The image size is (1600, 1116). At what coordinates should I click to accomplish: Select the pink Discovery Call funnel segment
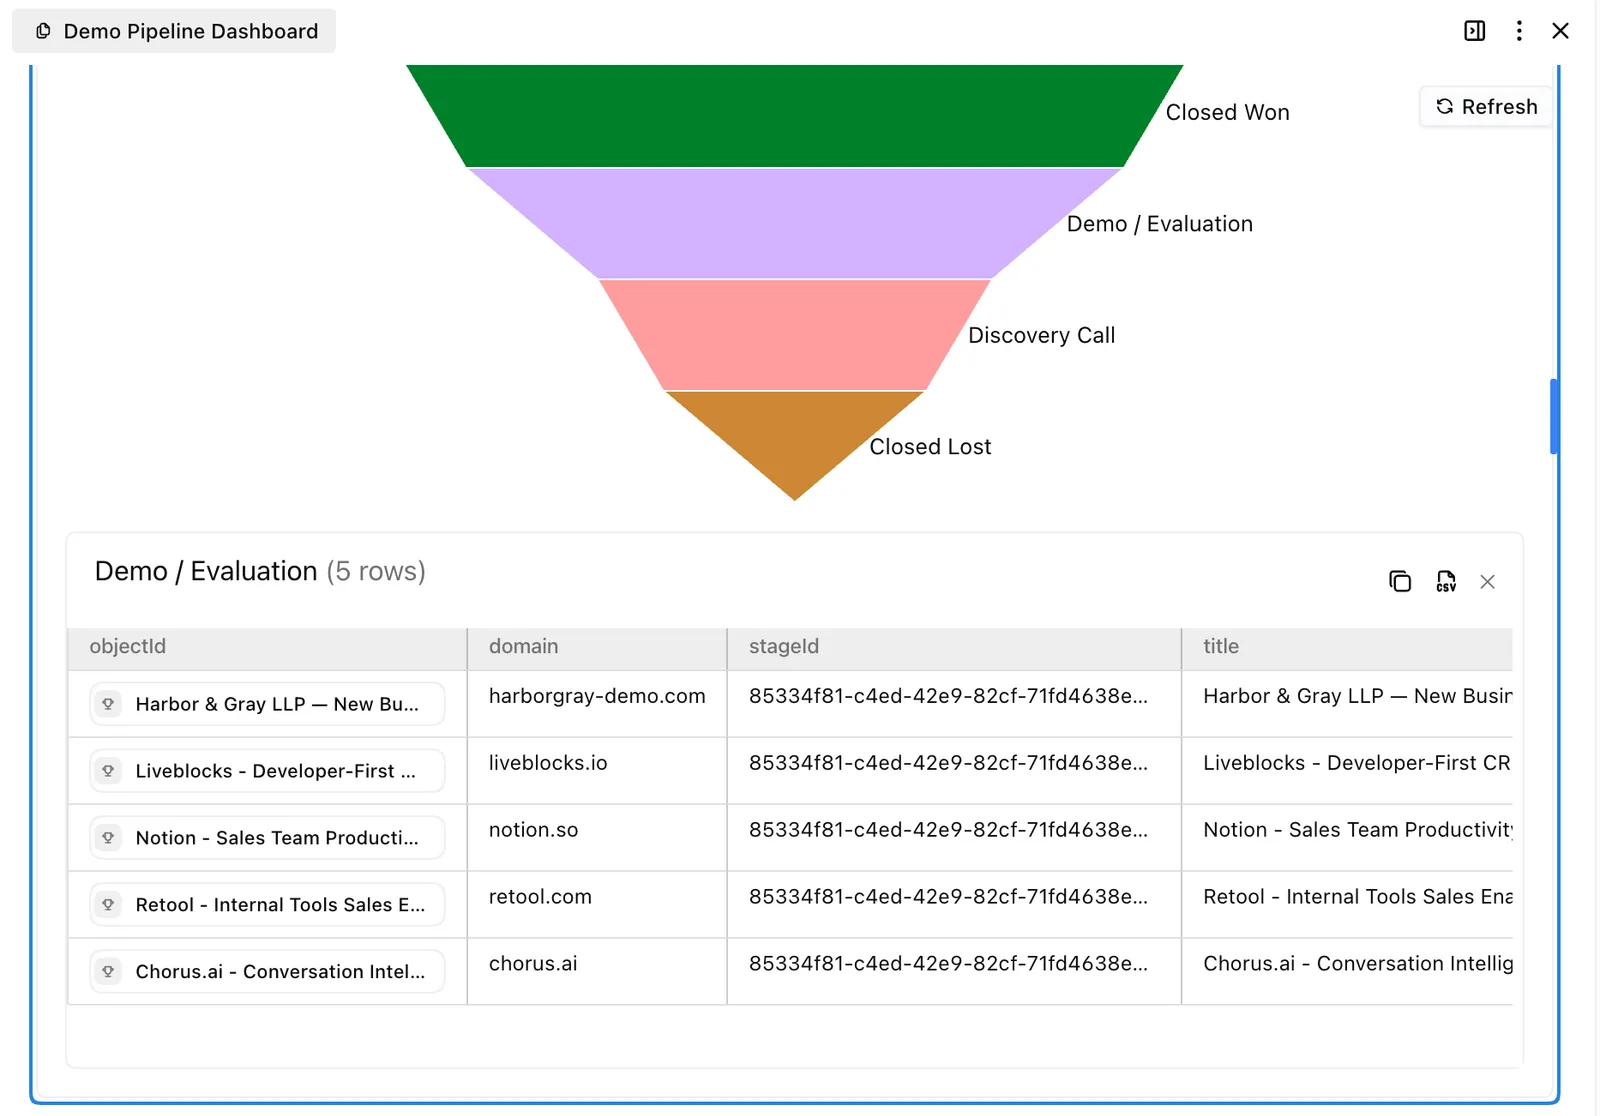click(795, 335)
